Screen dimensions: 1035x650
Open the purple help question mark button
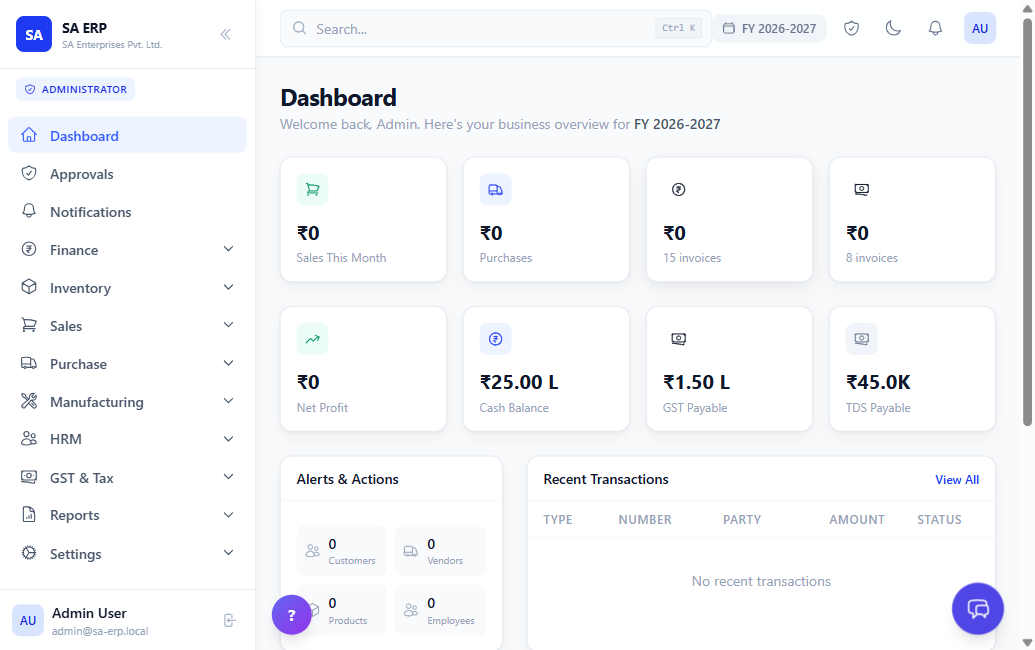tap(291, 614)
